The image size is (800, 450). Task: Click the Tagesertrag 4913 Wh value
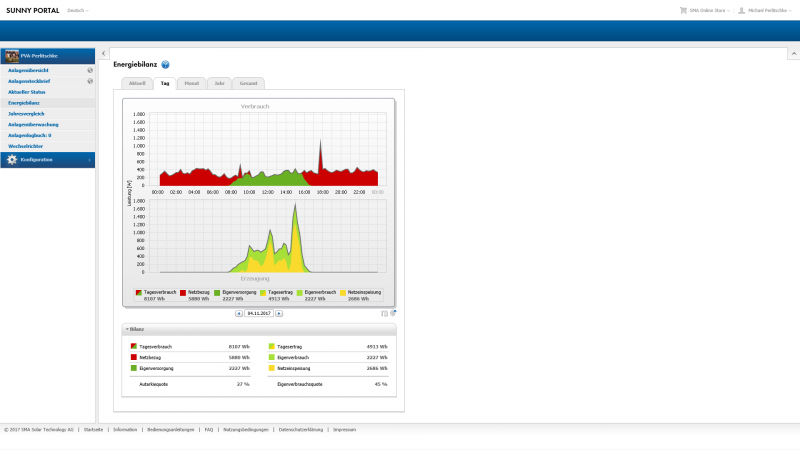point(377,346)
